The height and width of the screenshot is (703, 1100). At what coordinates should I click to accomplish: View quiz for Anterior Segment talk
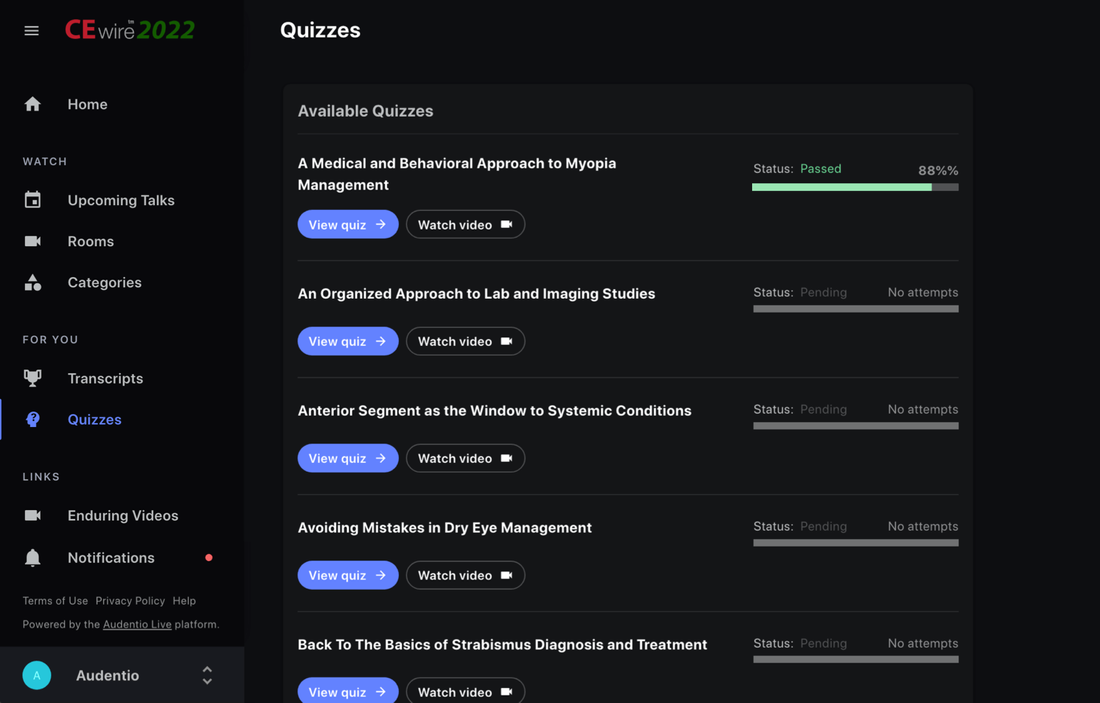(347, 459)
